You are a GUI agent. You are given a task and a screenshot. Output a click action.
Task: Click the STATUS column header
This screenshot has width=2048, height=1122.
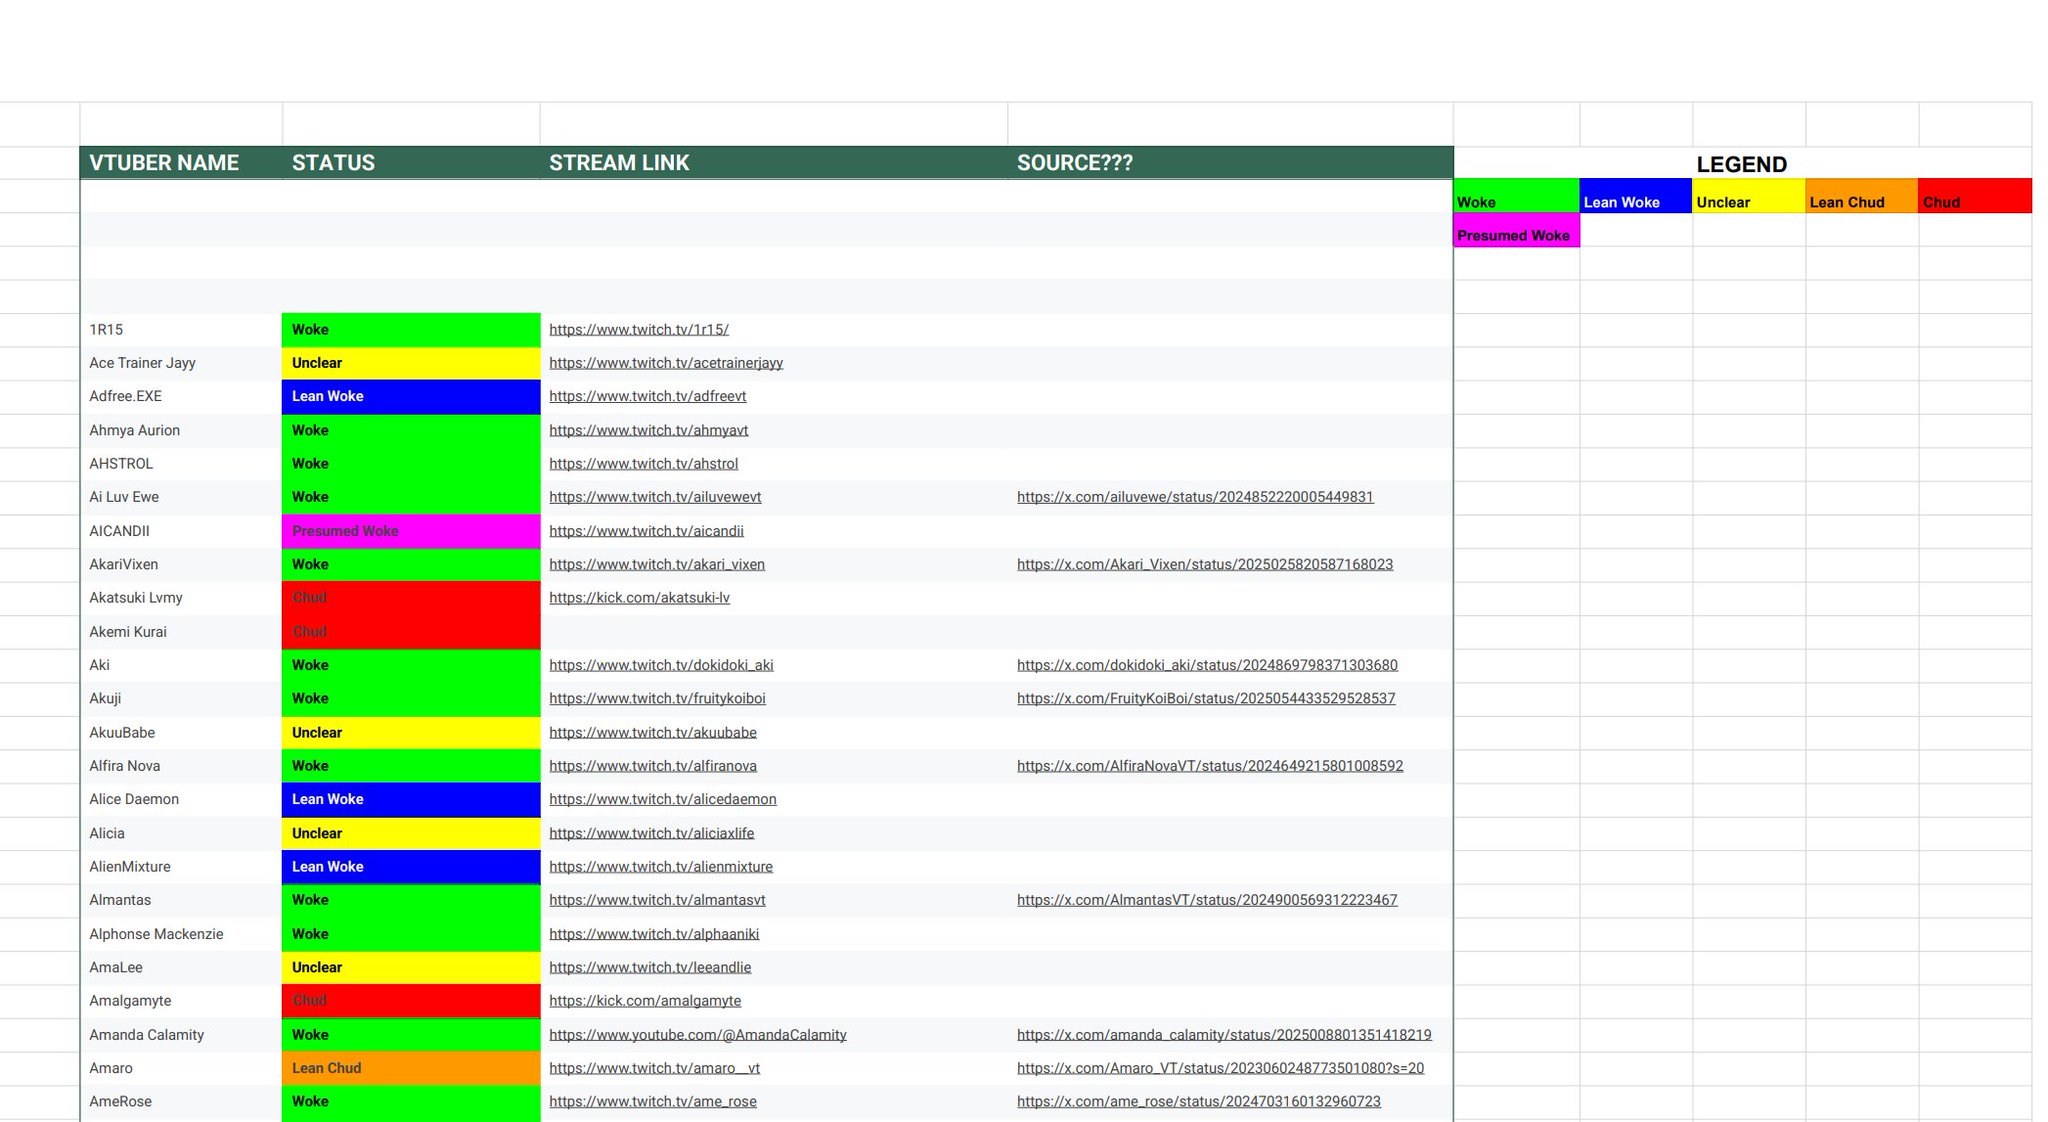(x=333, y=163)
